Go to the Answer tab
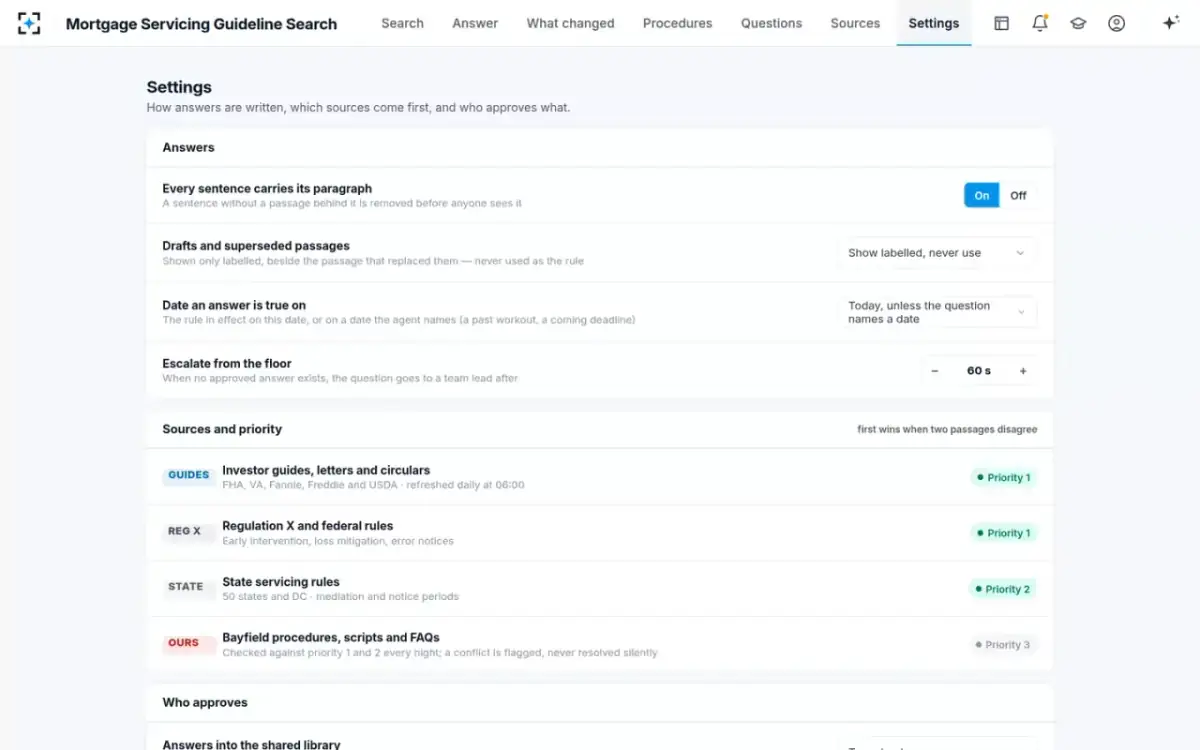This screenshot has height=750, width=1200. coord(475,23)
